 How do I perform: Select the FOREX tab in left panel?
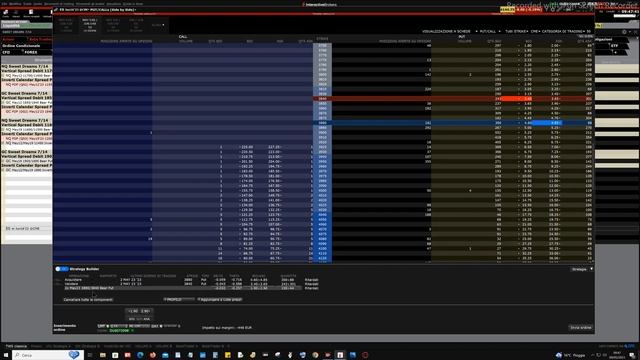point(31,52)
